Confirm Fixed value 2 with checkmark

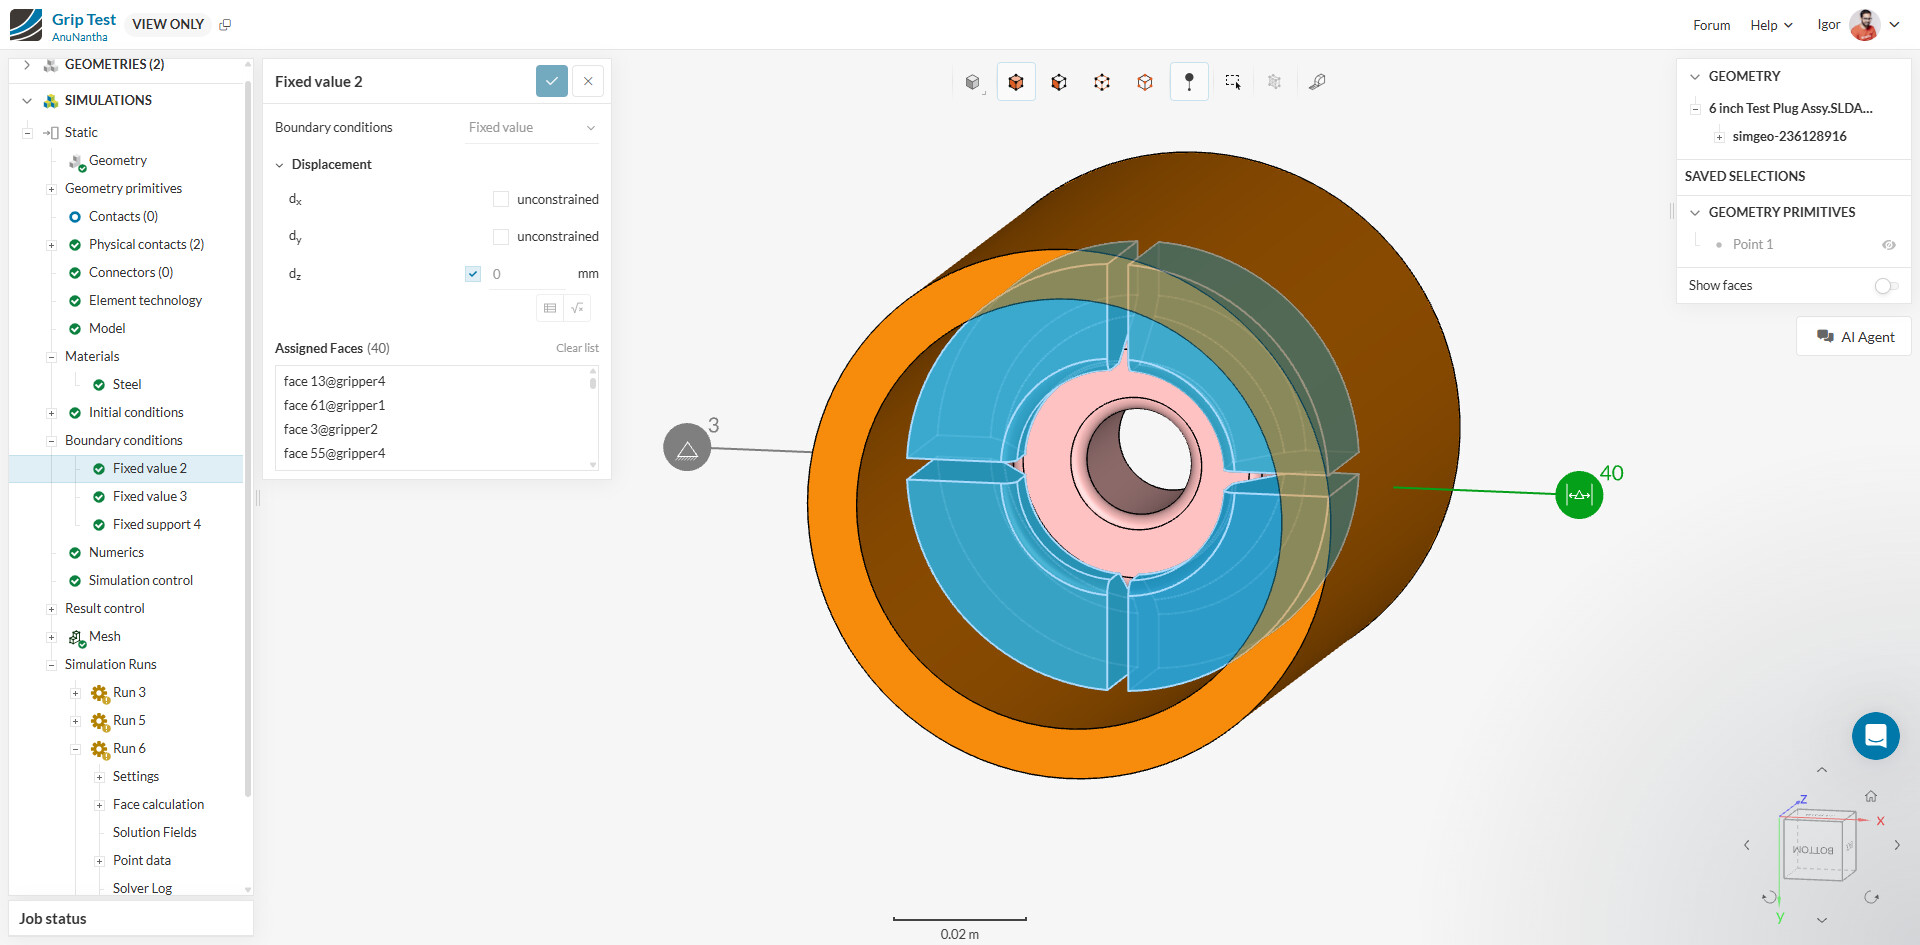[551, 81]
